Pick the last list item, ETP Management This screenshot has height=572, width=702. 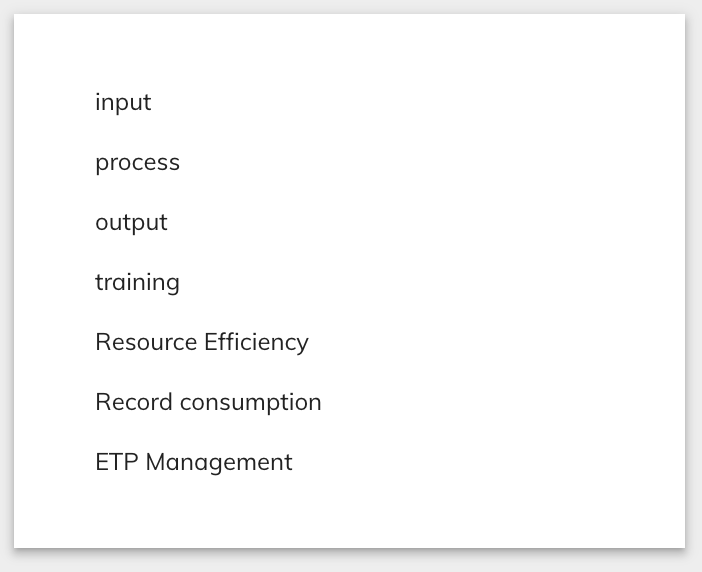tap(194, 462)
